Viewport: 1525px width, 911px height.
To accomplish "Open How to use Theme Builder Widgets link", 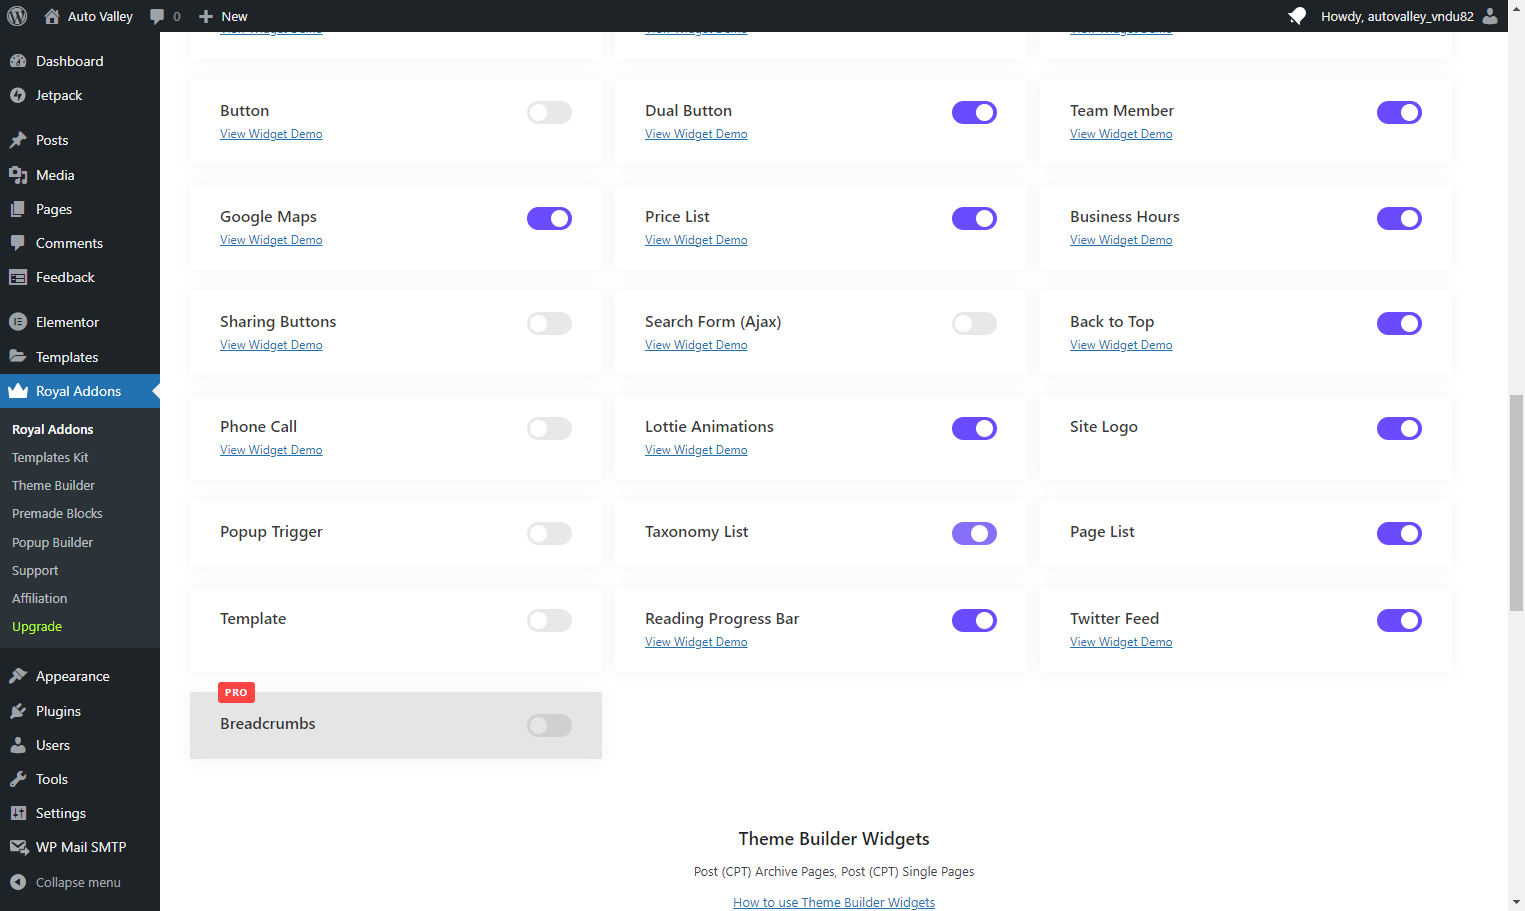I will point(834,902).
